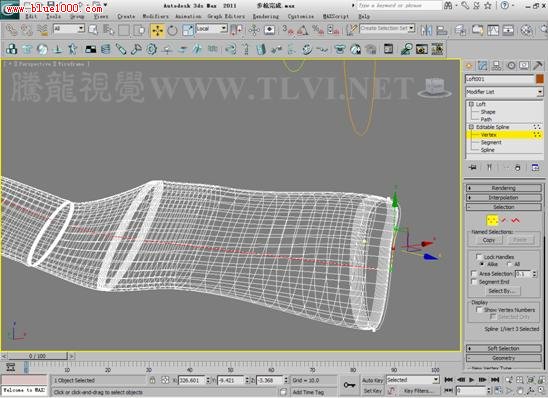Activate the Select and Rotate tool
Image resolution: width=548 pixels, height=398 pixels.
point(172,30)
